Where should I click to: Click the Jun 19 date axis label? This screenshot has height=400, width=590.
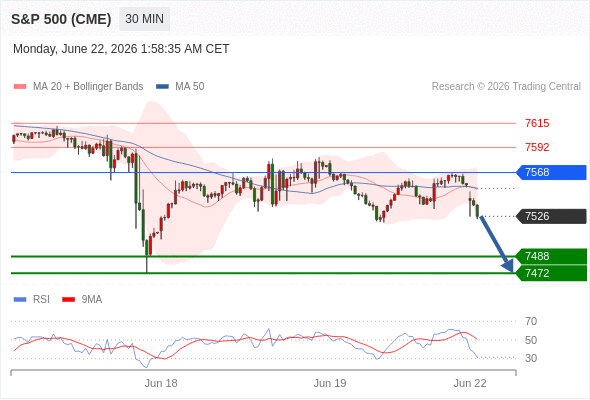(x=330, y=383)
